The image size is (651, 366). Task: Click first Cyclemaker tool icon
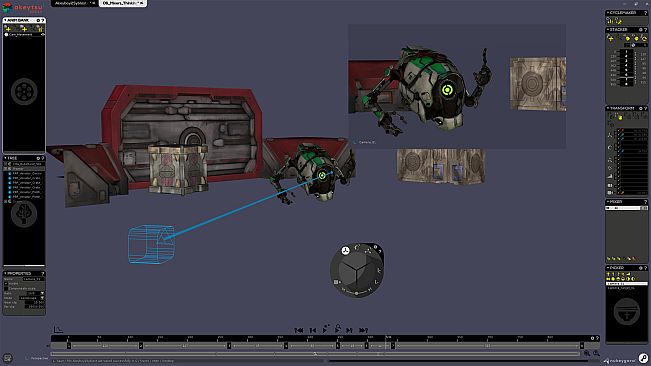pos(610,21)
